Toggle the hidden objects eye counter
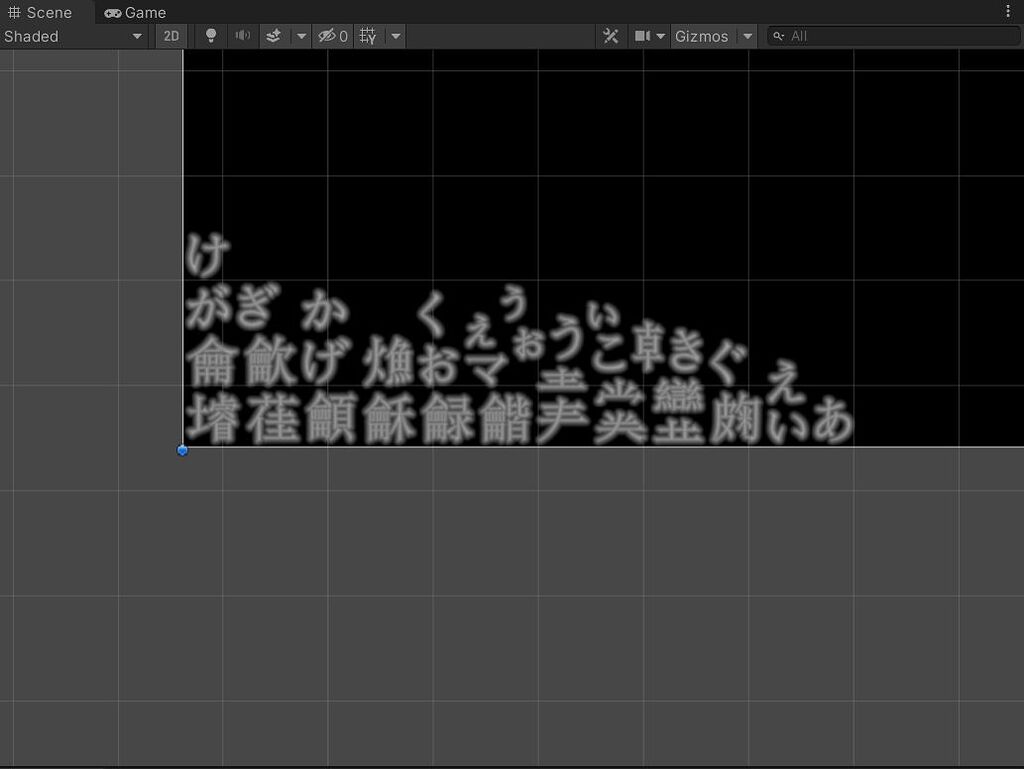This screenshot has width=1024, height=769. [x=332, y=36]
